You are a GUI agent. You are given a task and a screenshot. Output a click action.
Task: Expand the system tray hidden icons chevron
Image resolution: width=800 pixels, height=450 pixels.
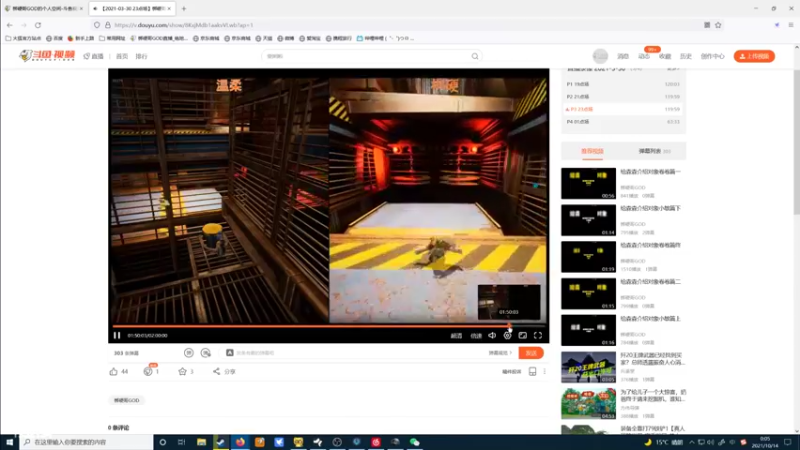692,442
